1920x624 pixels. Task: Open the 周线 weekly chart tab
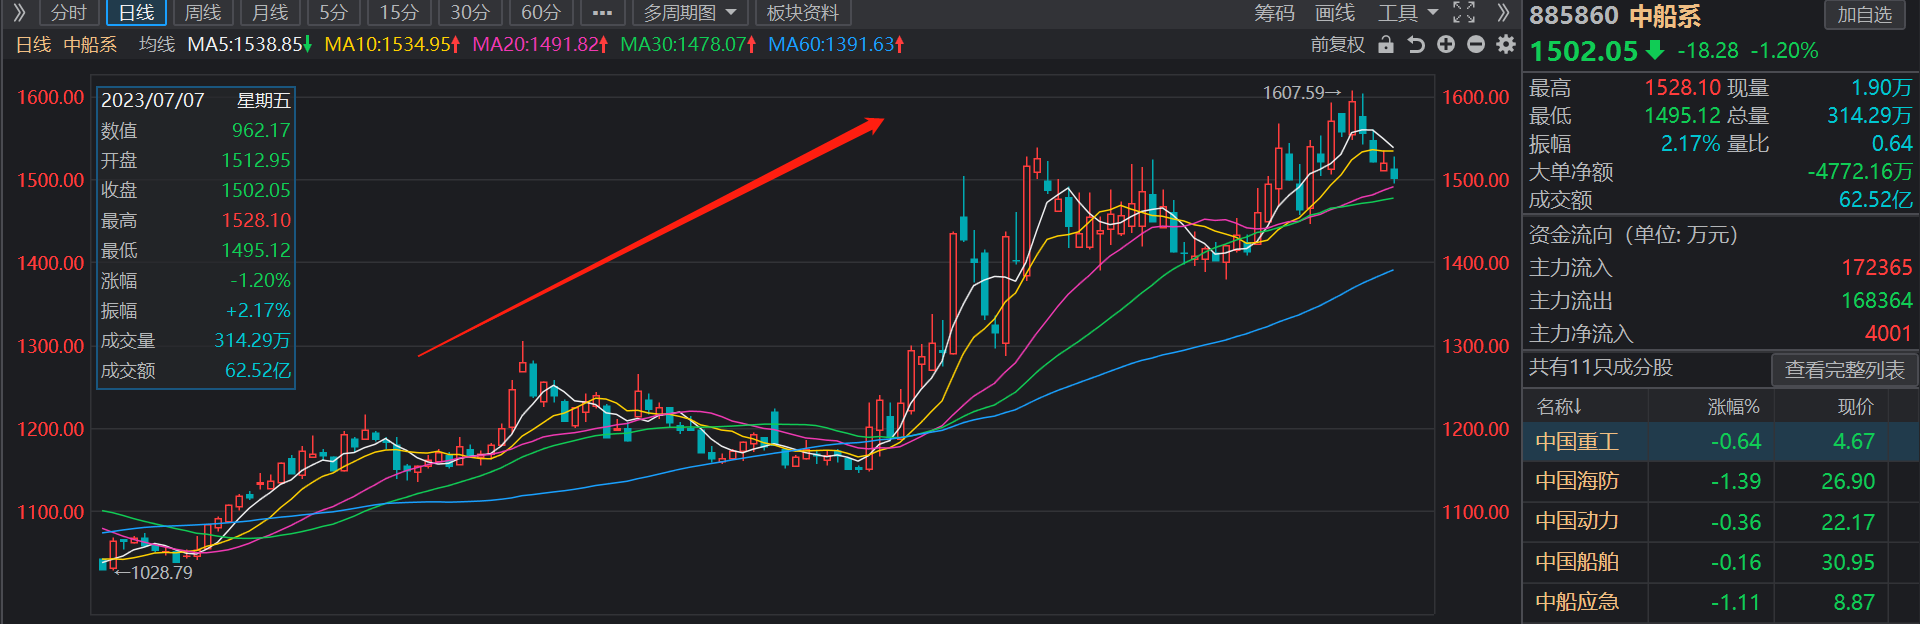click(x=203, y=13)
